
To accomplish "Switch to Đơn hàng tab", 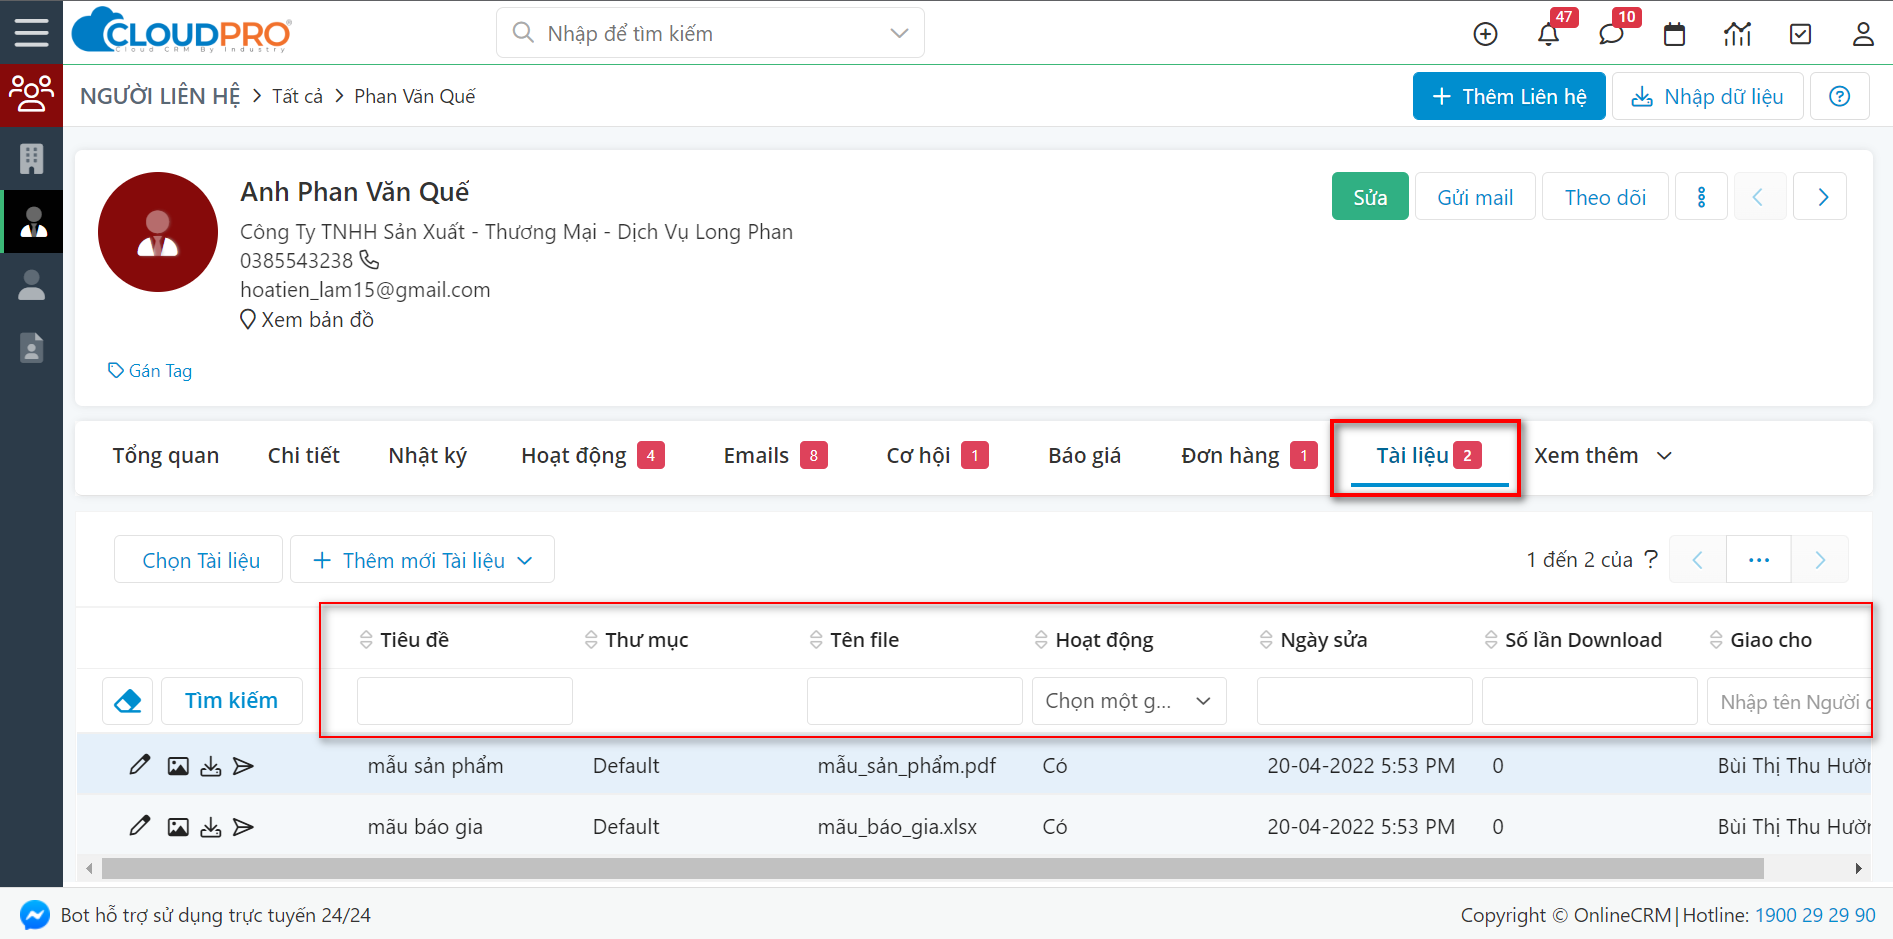I will click(x=1249, y=456).
